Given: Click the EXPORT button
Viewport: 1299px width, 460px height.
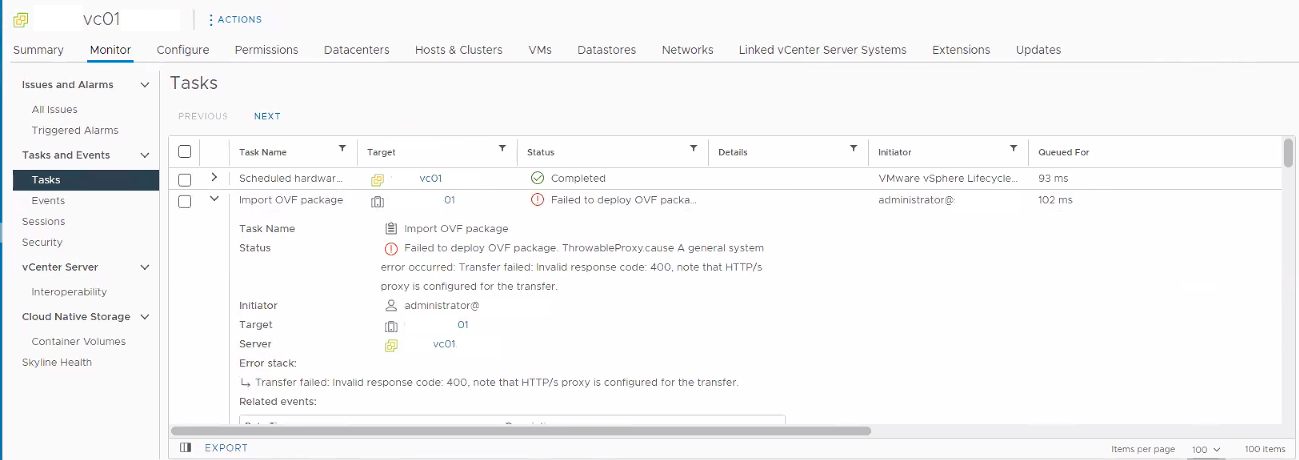Looking at the screenshot, I should pos(226,448).
